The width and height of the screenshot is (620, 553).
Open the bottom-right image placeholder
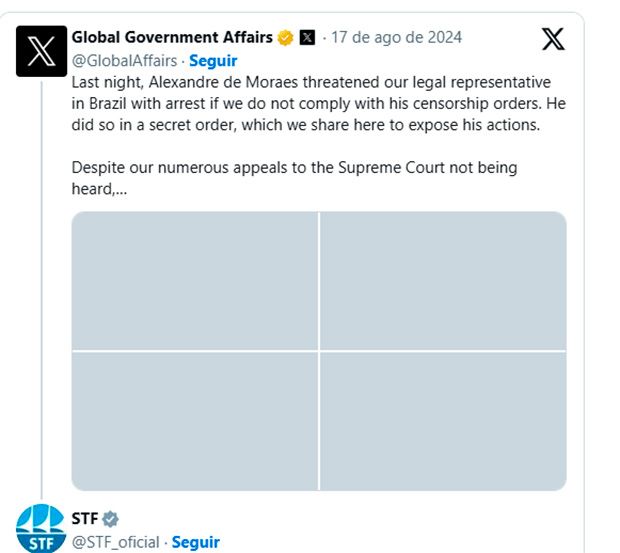click(x=443, y=421)
